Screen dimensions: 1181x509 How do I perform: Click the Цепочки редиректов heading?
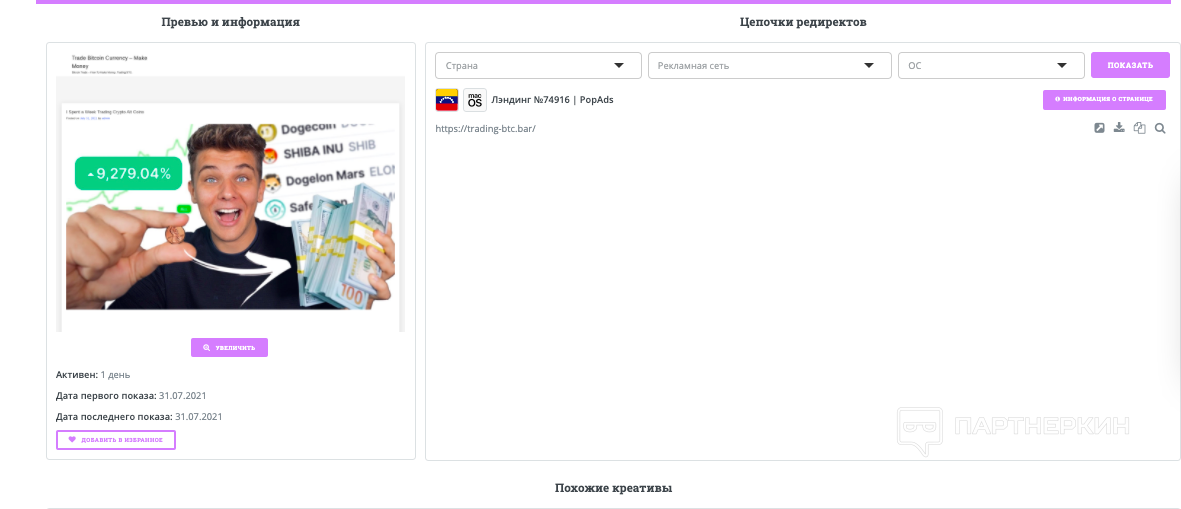tap(803, 23)
